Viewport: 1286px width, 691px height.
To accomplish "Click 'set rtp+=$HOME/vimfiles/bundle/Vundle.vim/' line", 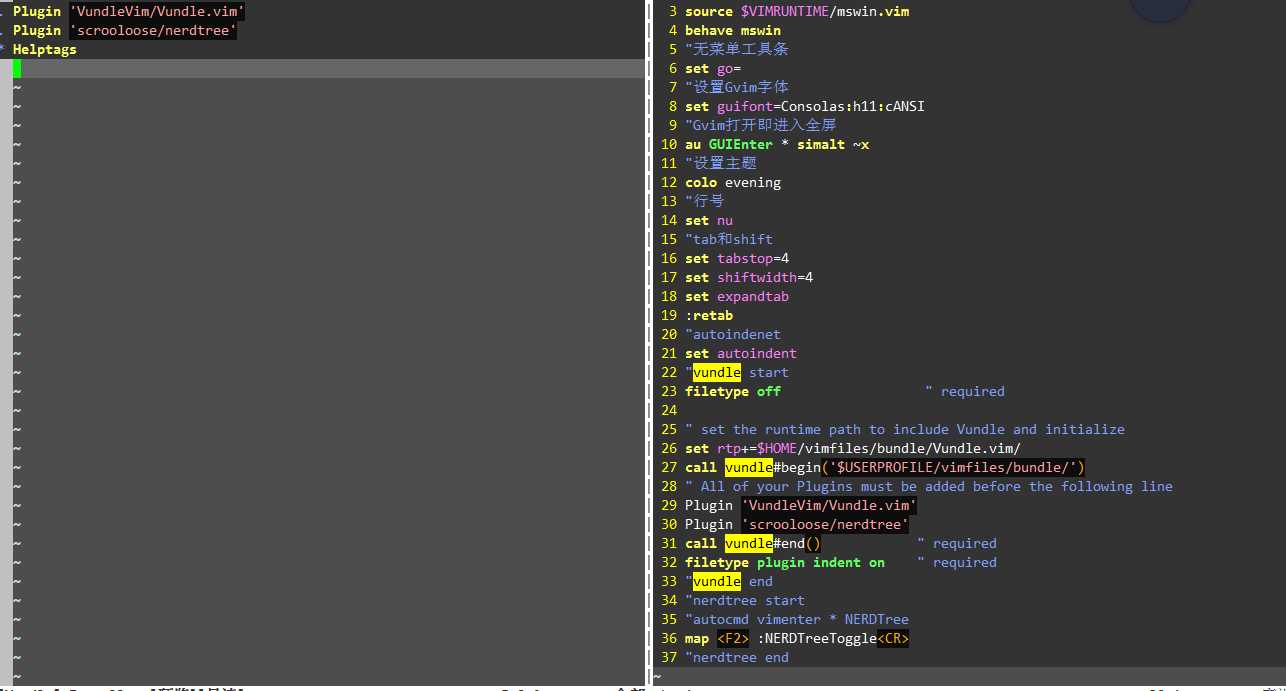I will 853,448.
